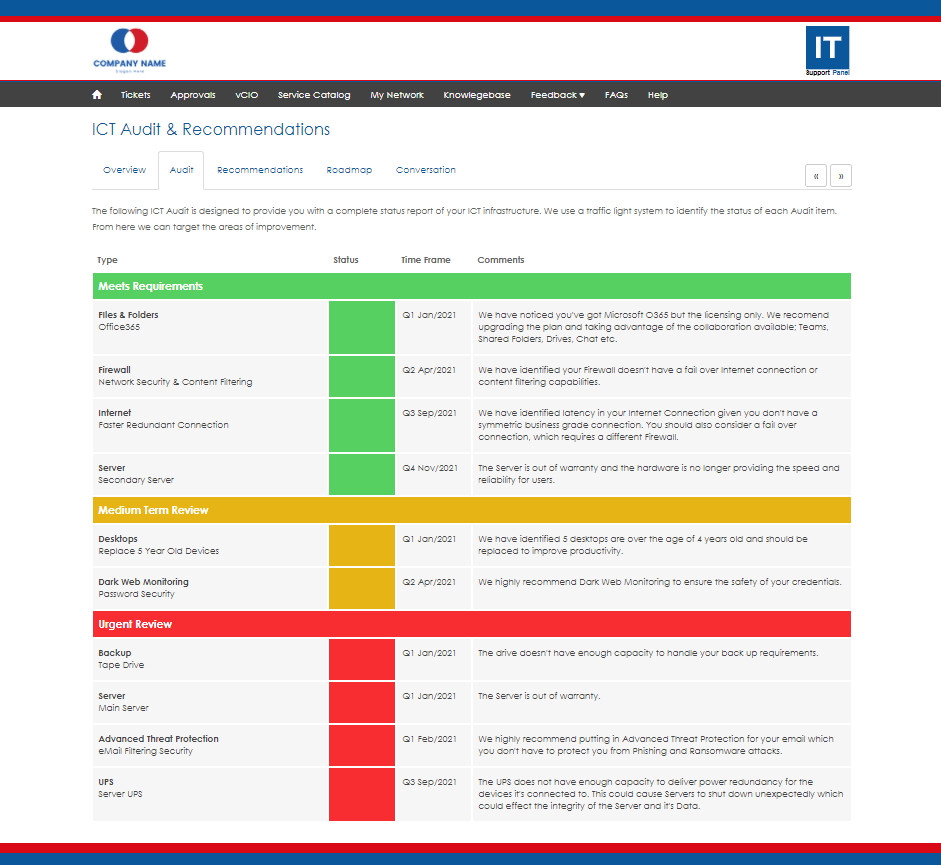The width and height of the screenshot is (941, 865).
Task: Switch to the Recommendations tab
Action: coord(260,170)
